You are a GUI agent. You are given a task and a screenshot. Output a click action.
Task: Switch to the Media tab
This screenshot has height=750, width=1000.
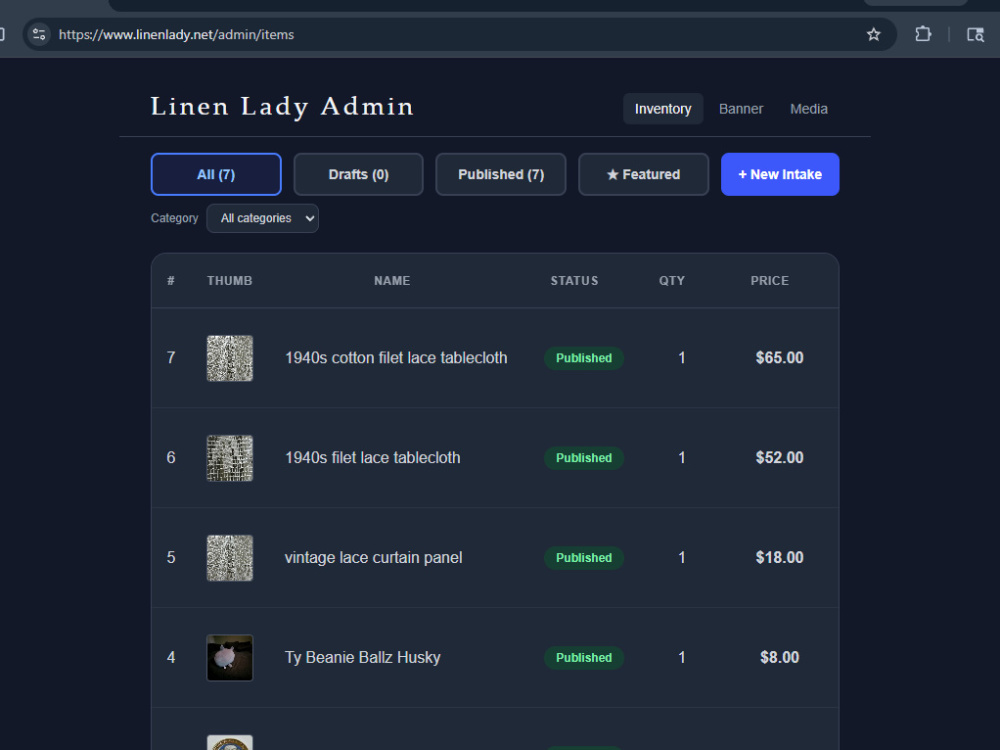(808, 109)
